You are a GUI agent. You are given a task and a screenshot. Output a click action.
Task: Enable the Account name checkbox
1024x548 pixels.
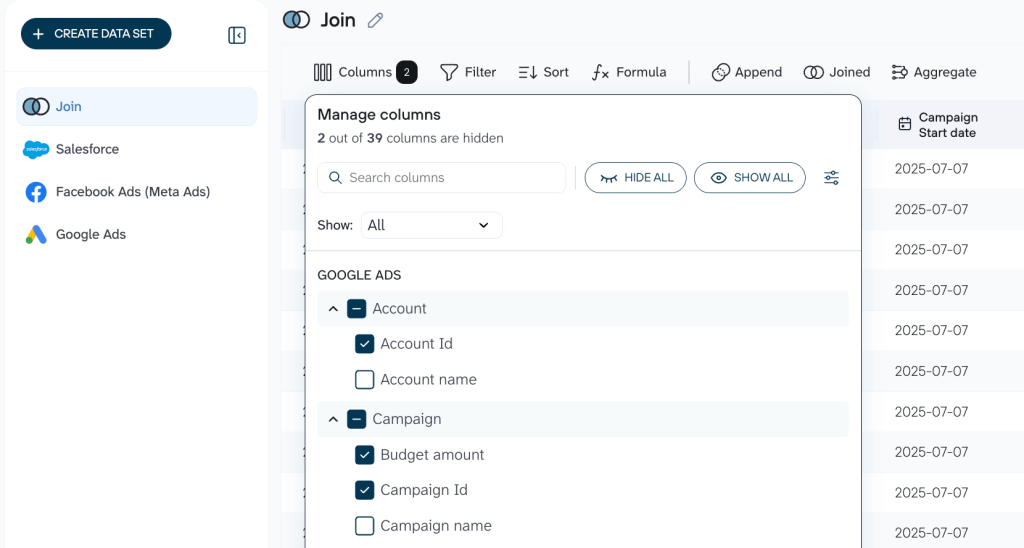365,380
